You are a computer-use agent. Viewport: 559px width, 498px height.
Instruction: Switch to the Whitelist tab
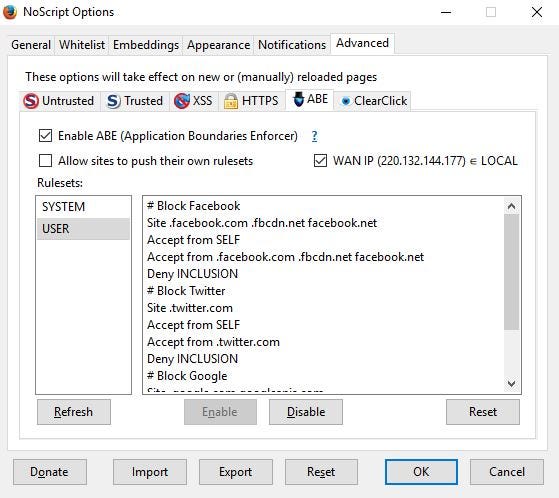pos(82,45)
